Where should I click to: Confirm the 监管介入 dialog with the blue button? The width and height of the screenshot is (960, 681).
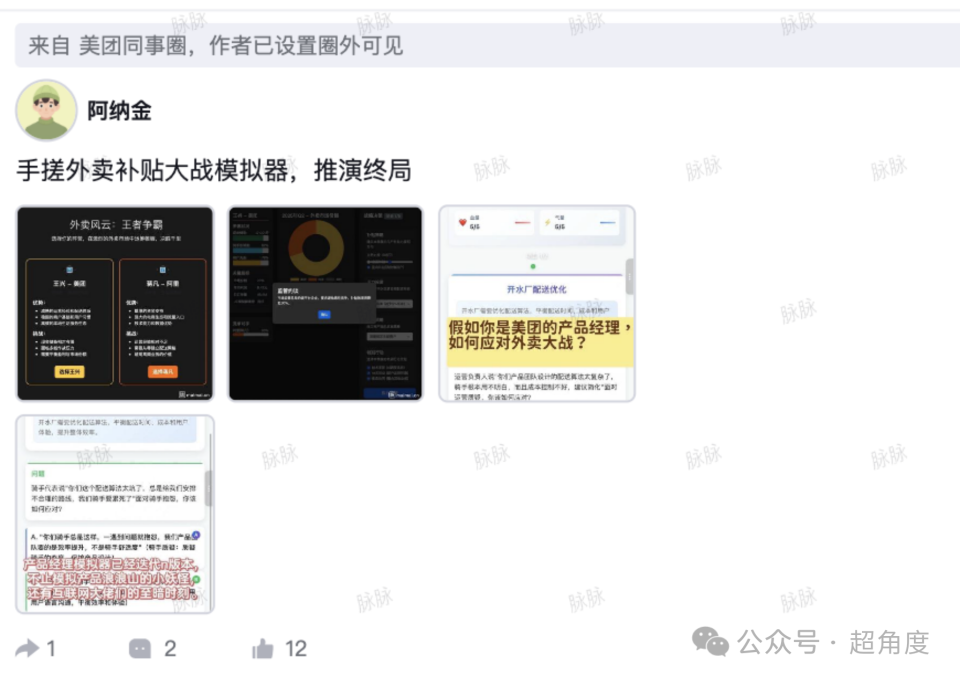click(x=326, y=315)
